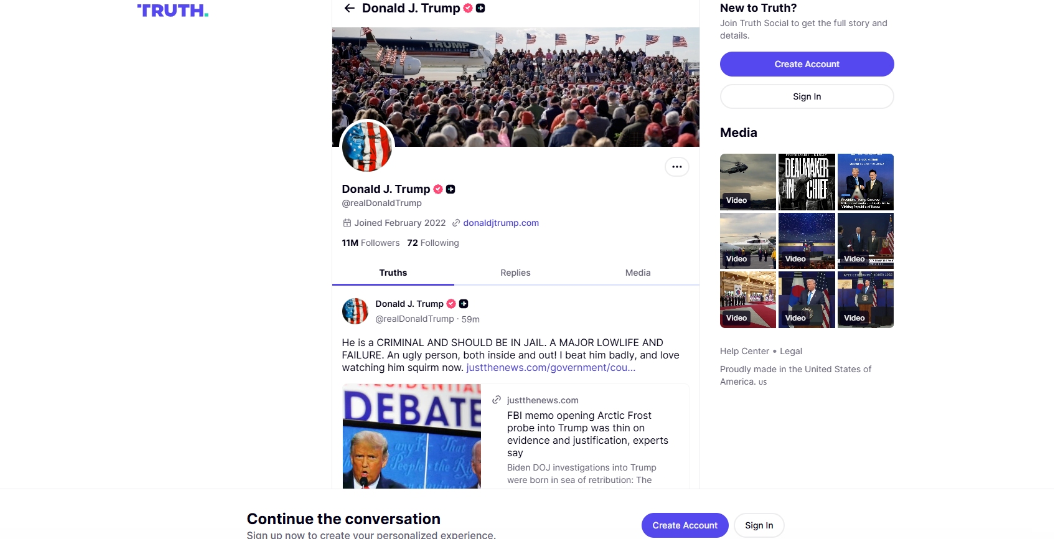This screenshot has height=539, width=1054.
Task: Open the helicopter video thumbnail in Media
Action: point(747,182)
